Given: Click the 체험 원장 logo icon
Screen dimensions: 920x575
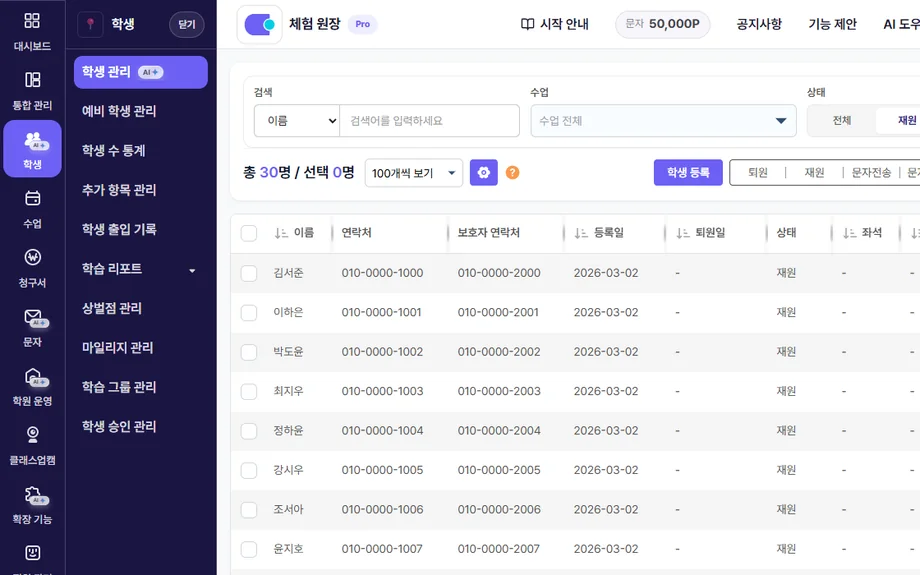Looking at the screenshot, I should (x=259, y=24).
